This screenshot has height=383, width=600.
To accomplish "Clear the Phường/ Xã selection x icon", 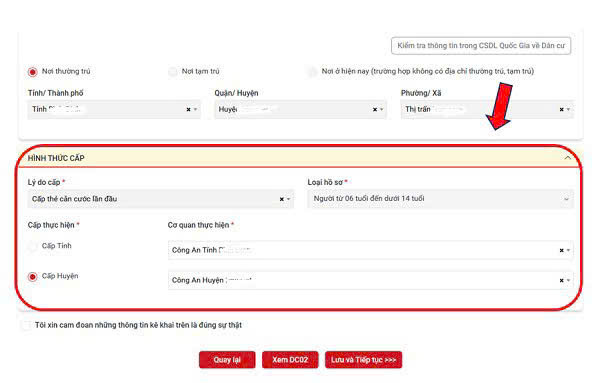I will 561,109.
